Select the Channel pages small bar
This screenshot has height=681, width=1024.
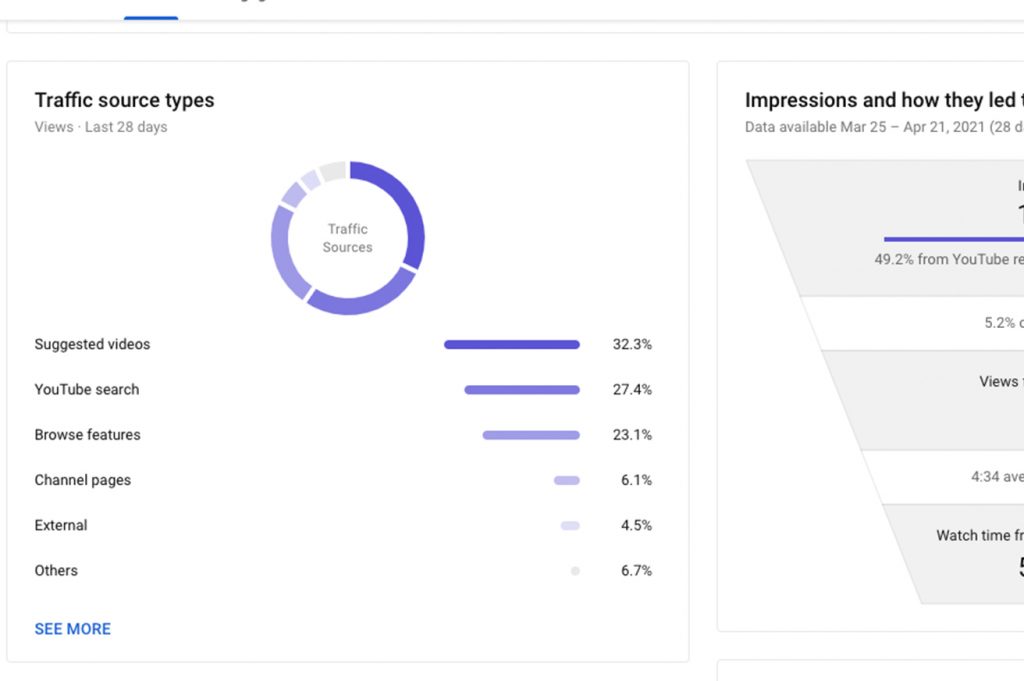coord(566,481)
